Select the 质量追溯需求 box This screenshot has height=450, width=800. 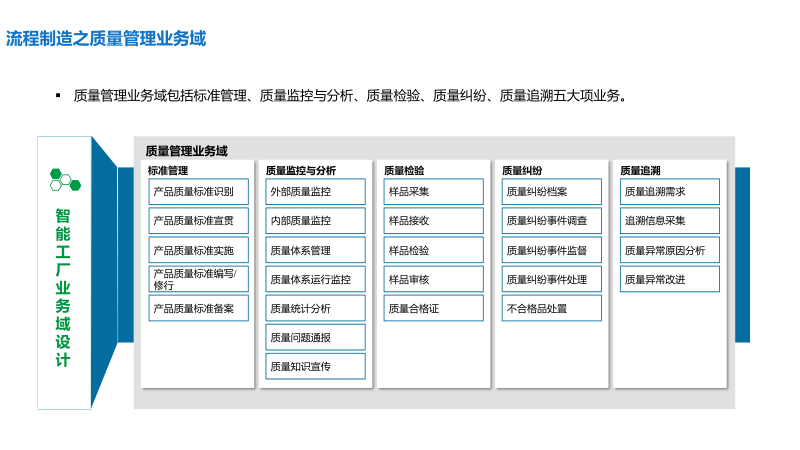[670, 192]
